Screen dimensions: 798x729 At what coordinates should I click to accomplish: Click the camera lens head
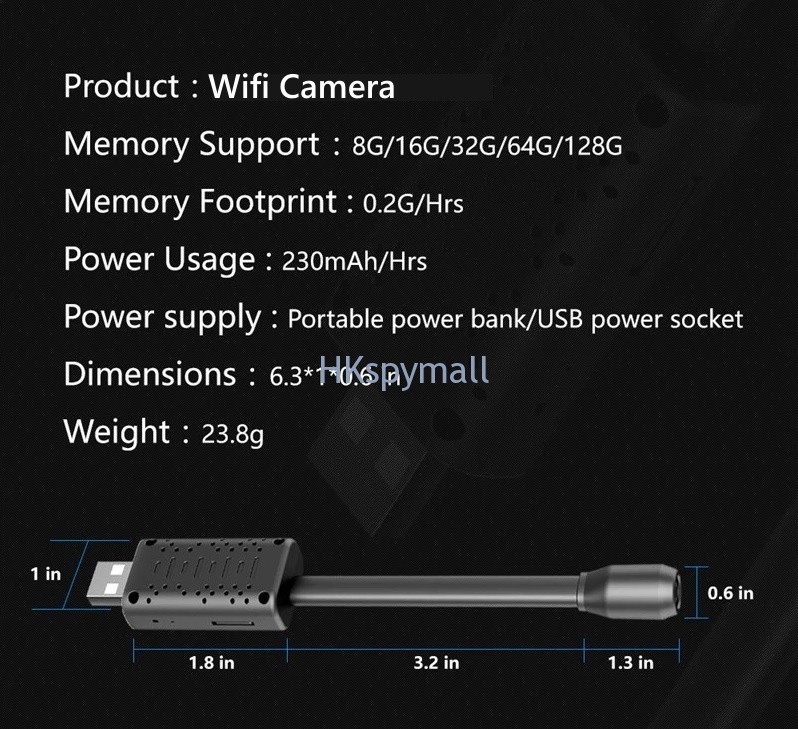(630, 592)
